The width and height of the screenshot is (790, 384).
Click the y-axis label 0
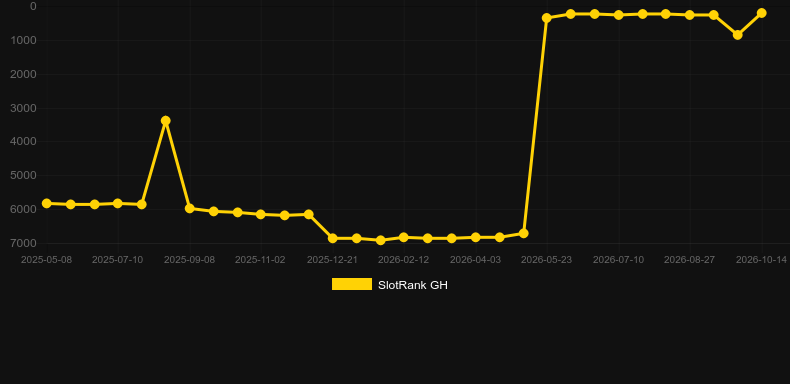point(33,6)
